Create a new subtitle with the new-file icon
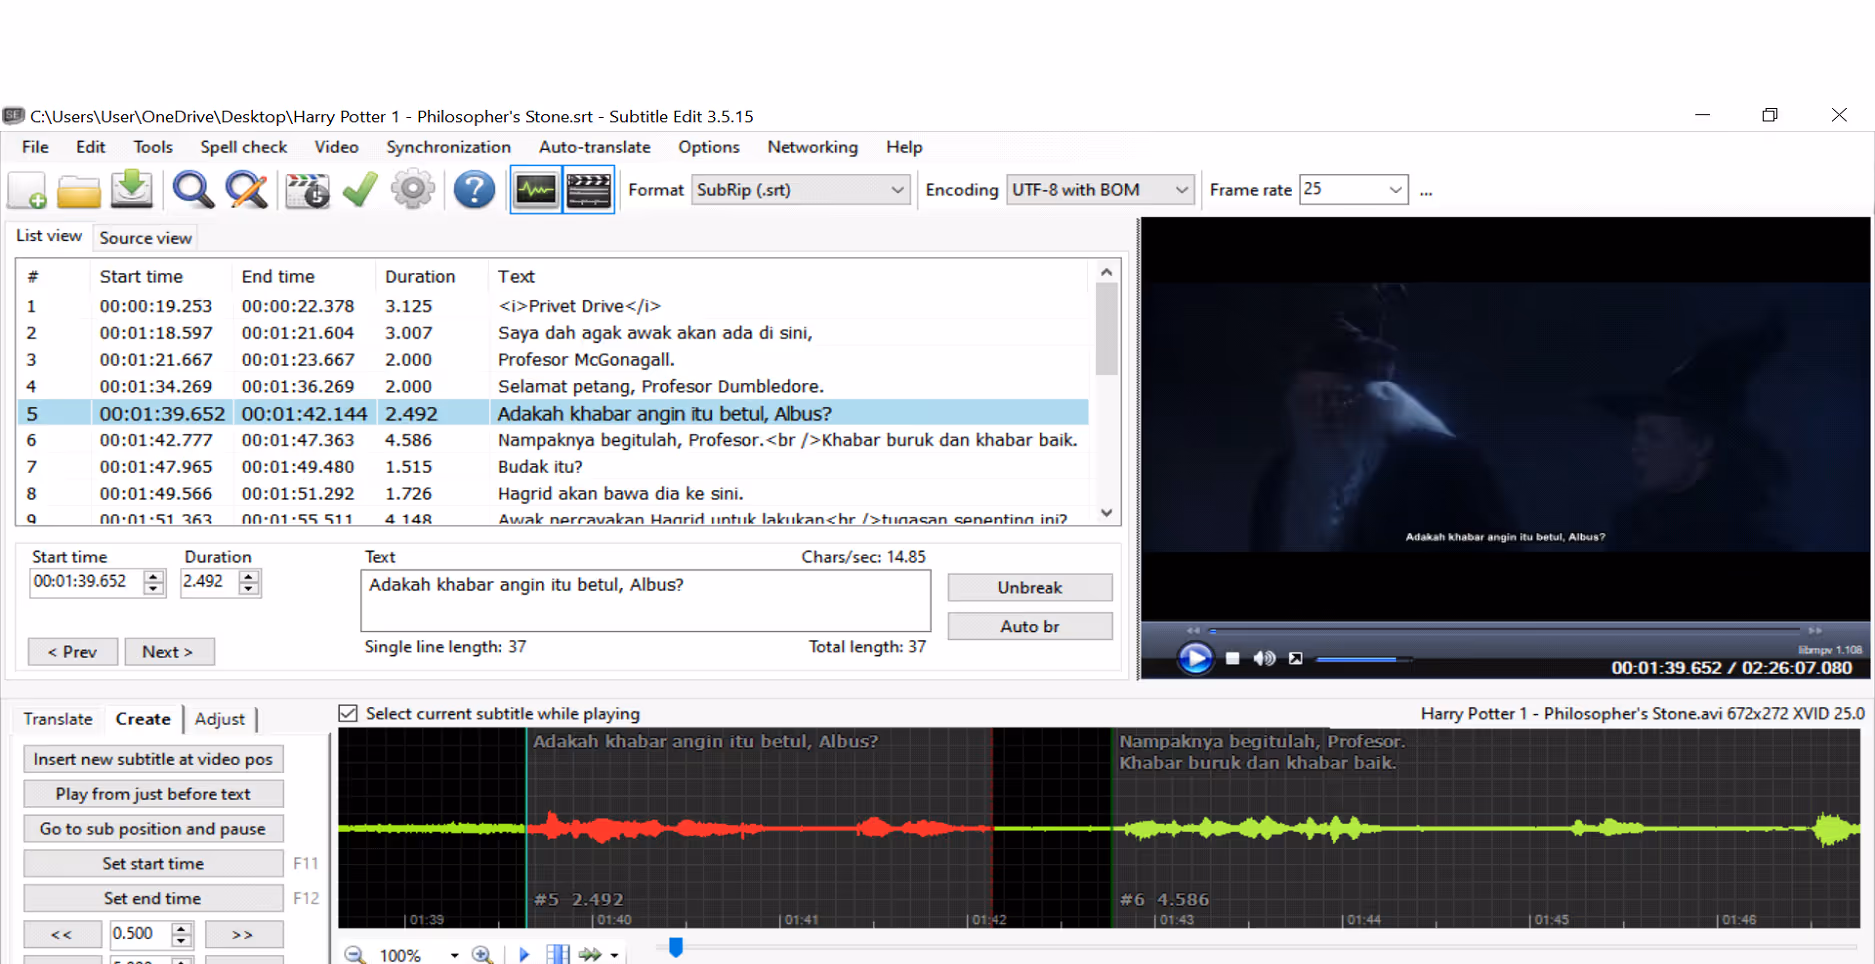Screen dimensions: 1875x964 click(x=27, y=189)
